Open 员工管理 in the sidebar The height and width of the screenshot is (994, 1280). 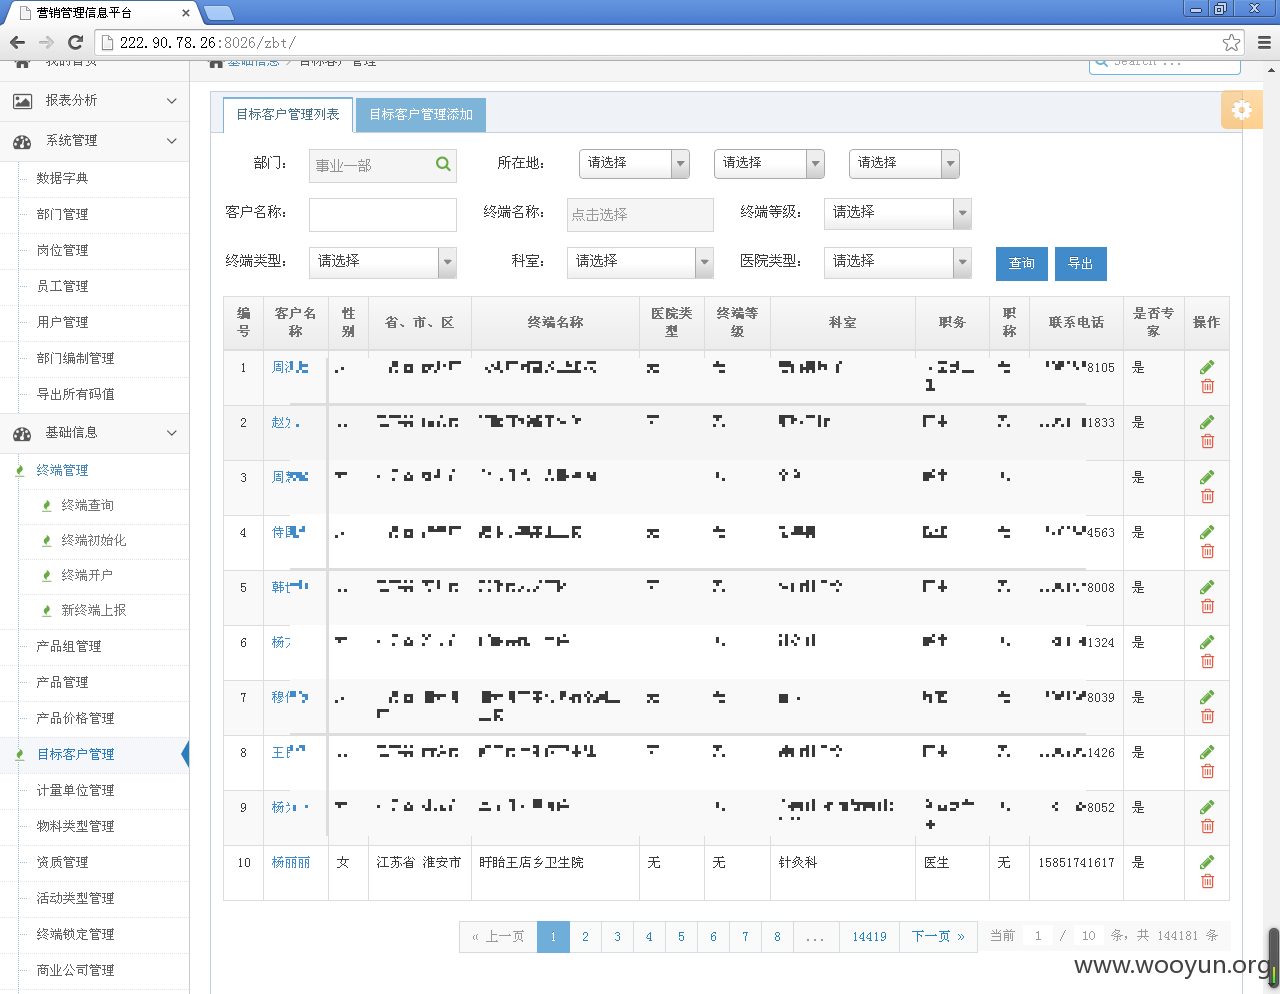[x=62, y=286]
